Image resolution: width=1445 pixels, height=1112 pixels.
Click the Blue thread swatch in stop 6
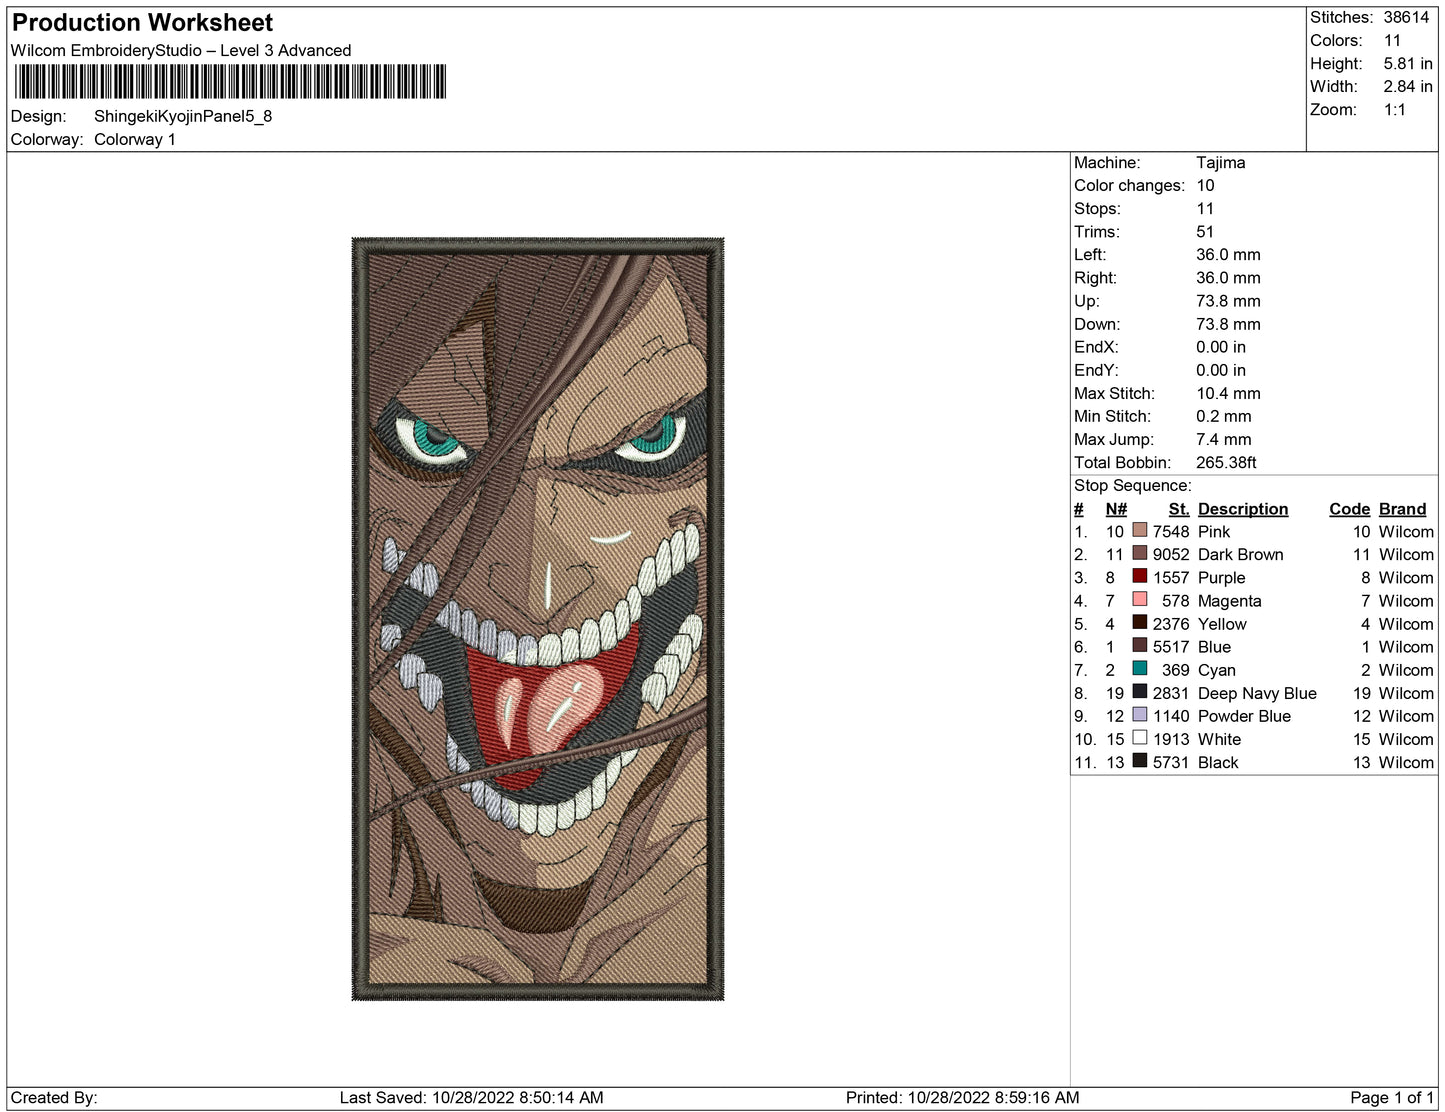point(1140,645)
